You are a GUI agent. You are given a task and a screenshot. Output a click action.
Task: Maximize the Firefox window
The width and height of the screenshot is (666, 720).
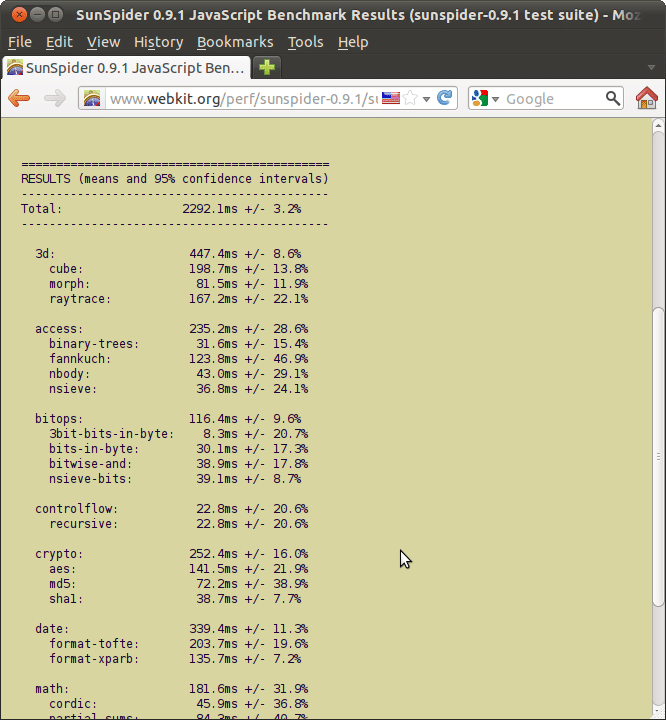tap(56, 15)
